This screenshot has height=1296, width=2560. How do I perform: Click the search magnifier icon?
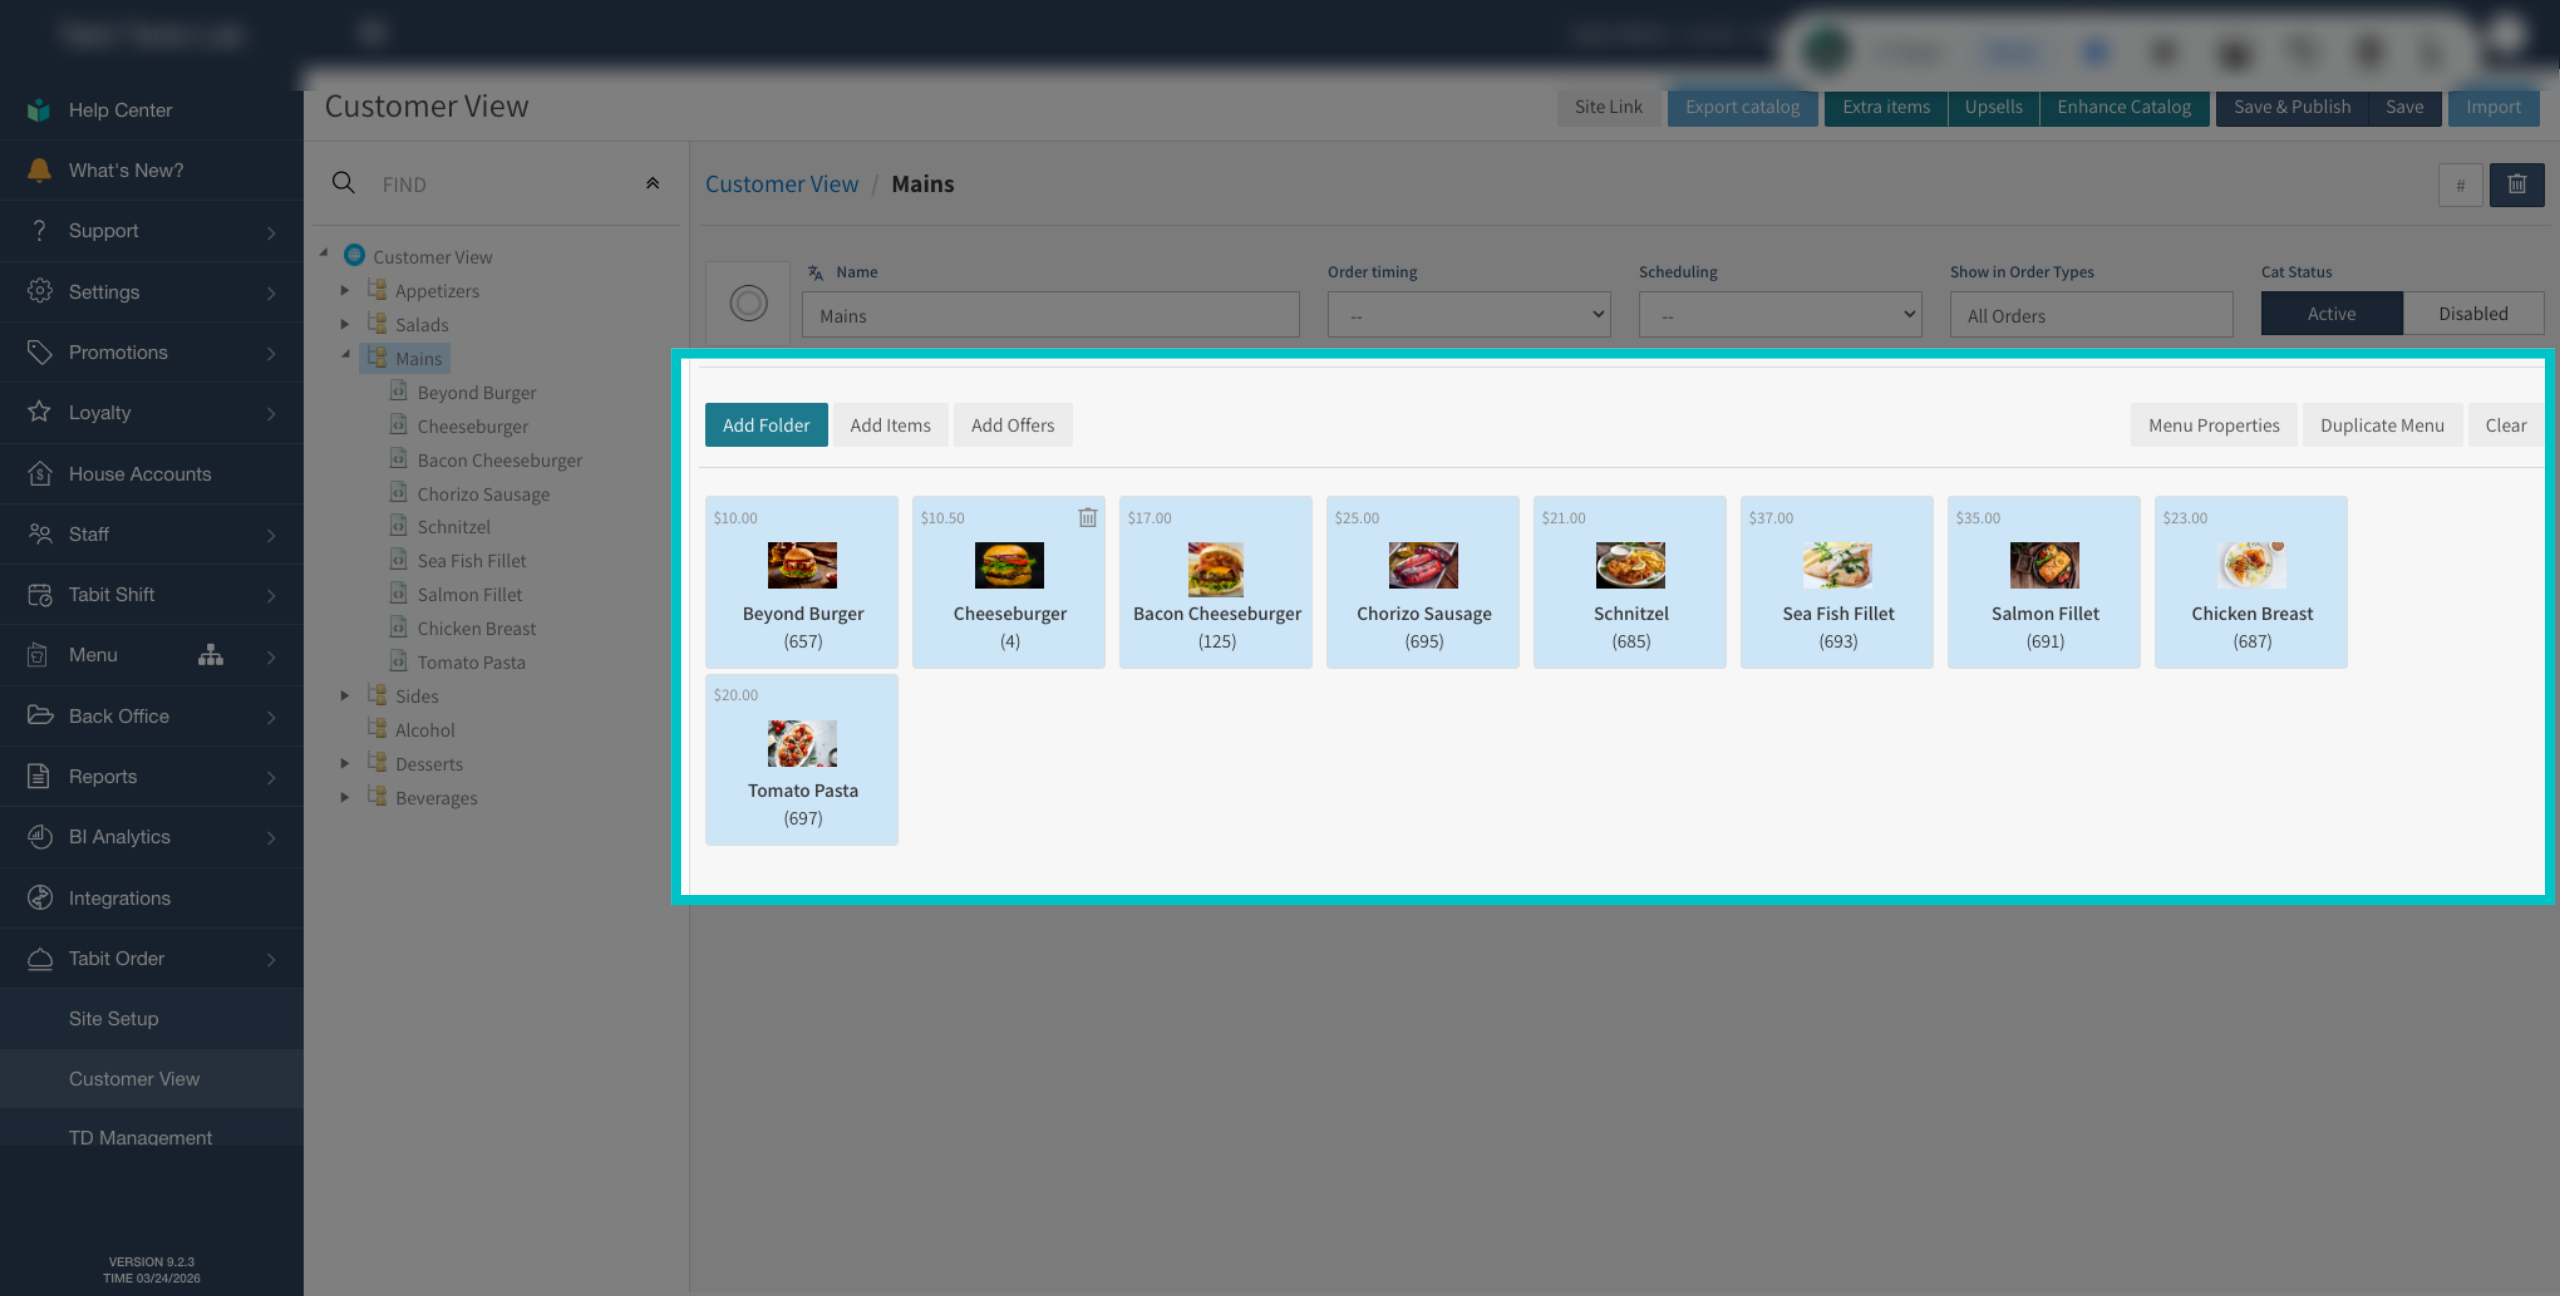click(x=343, y=183)
